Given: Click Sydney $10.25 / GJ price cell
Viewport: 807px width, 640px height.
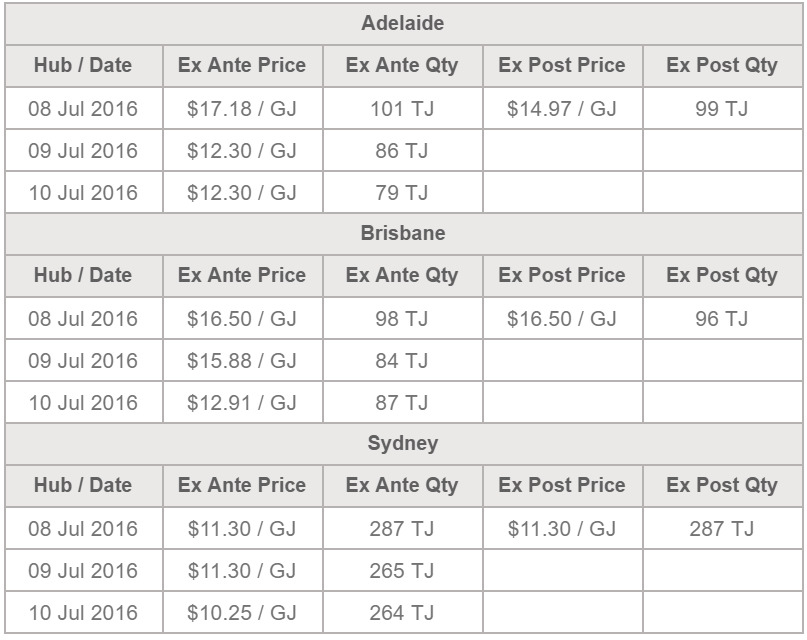Looking at the screenshot, I should pos(242,613).
